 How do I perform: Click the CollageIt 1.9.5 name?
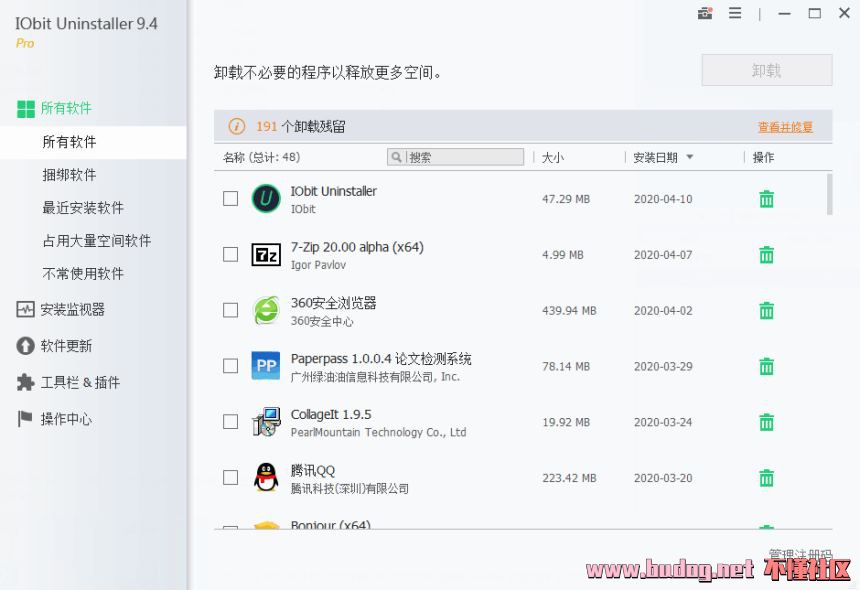coord(331,415)
